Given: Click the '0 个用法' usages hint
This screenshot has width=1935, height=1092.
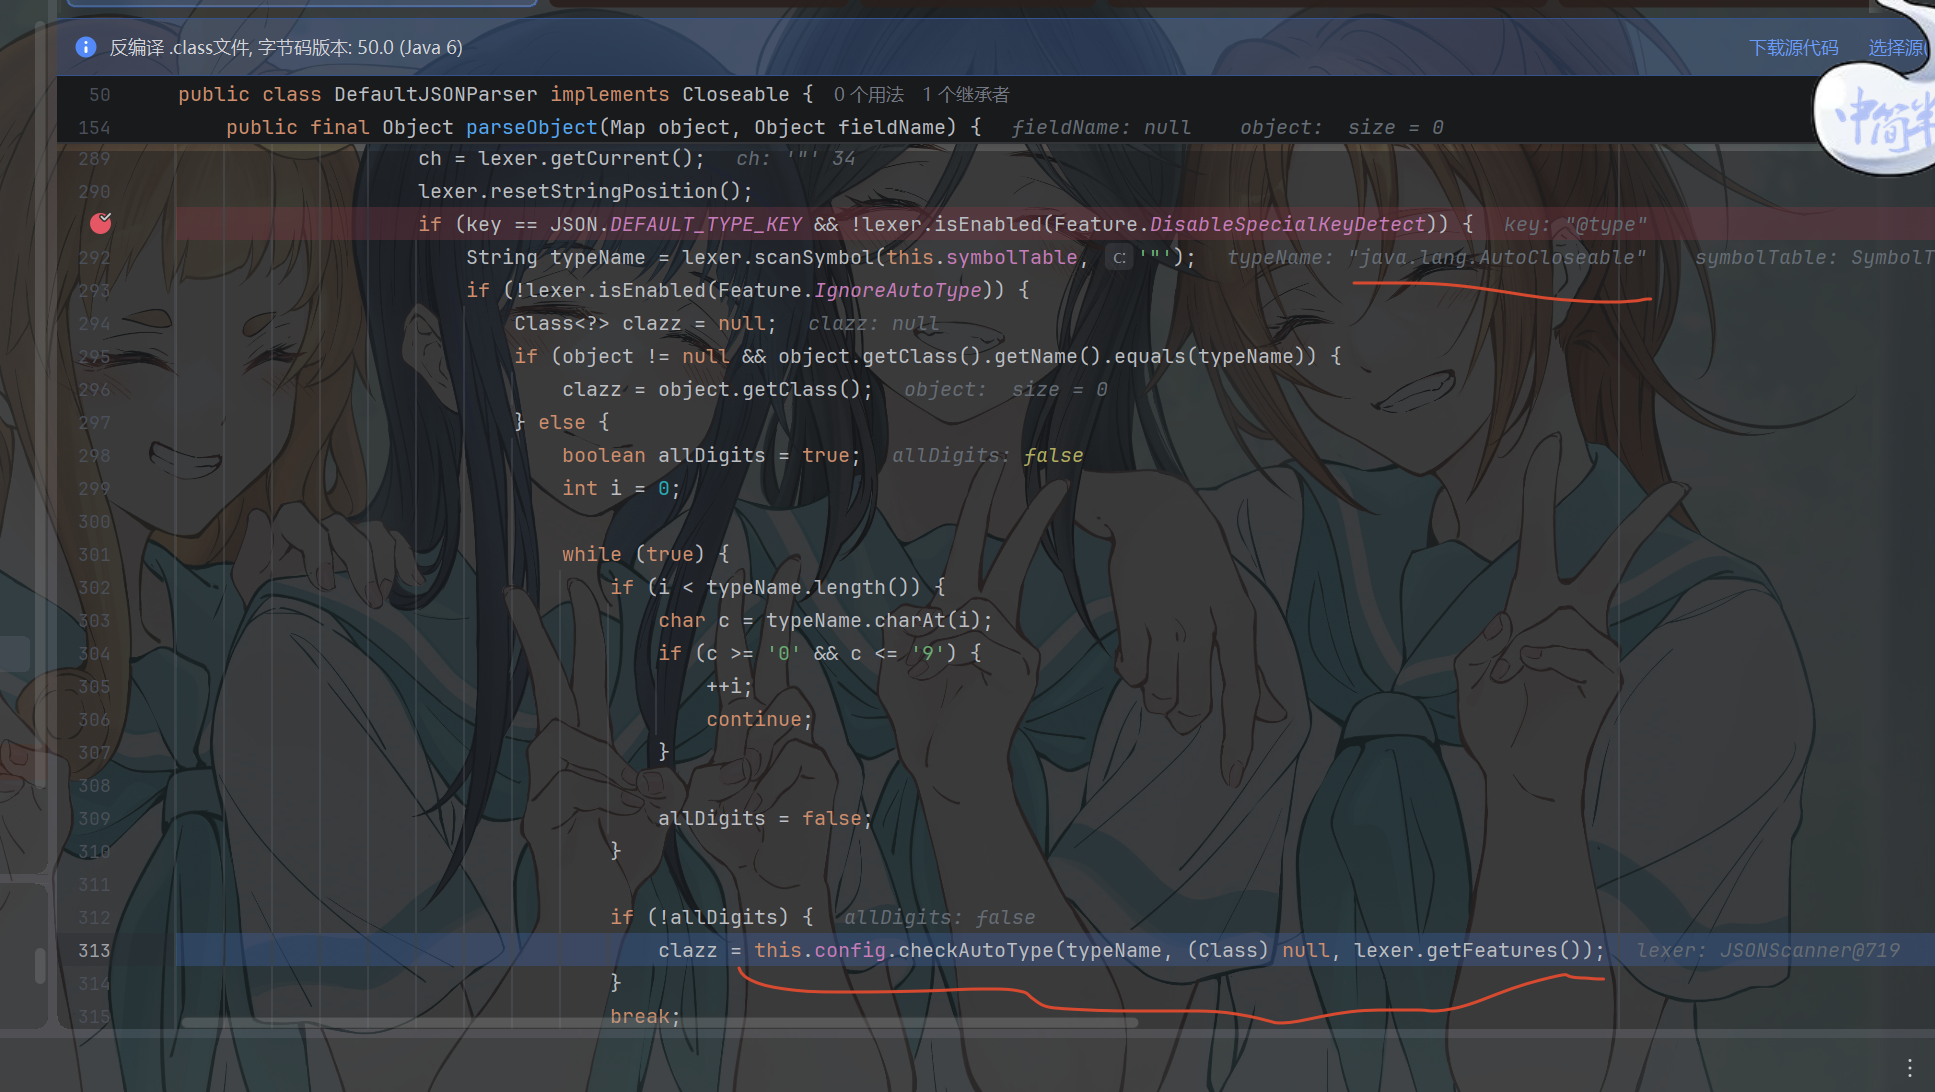Looking at the screenshot, I should point(868,94).
